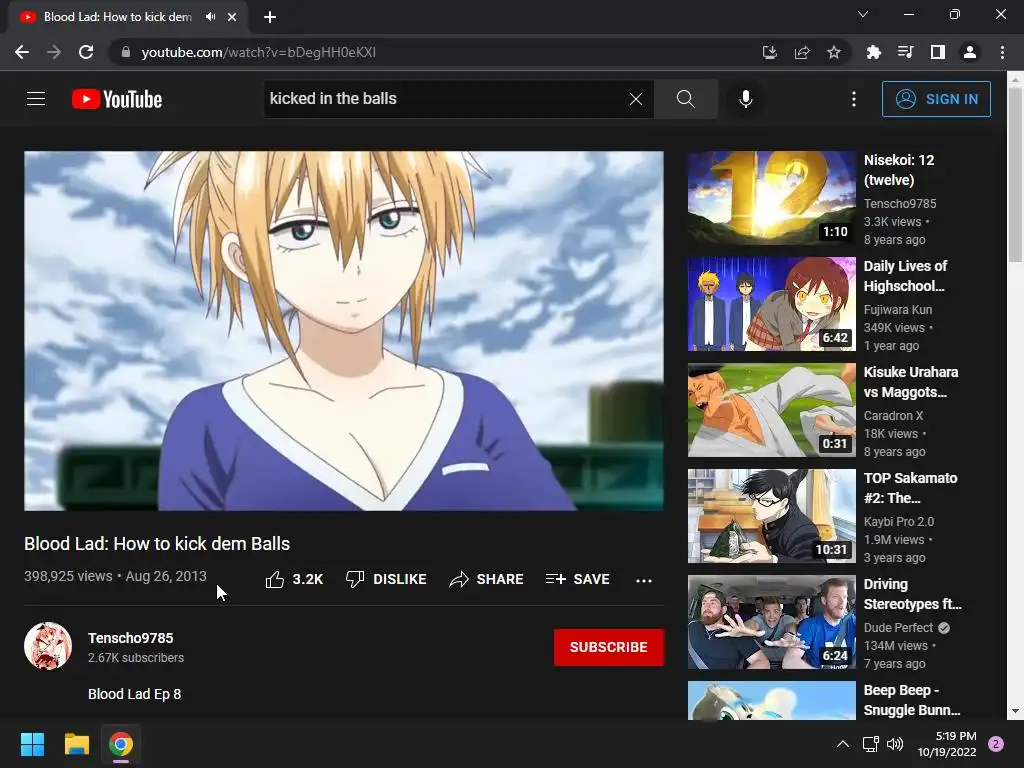This screenshot has width=1024, height=768.
Task: Open Driving Stereotypes video thumbnail
Action: point(771,622)
